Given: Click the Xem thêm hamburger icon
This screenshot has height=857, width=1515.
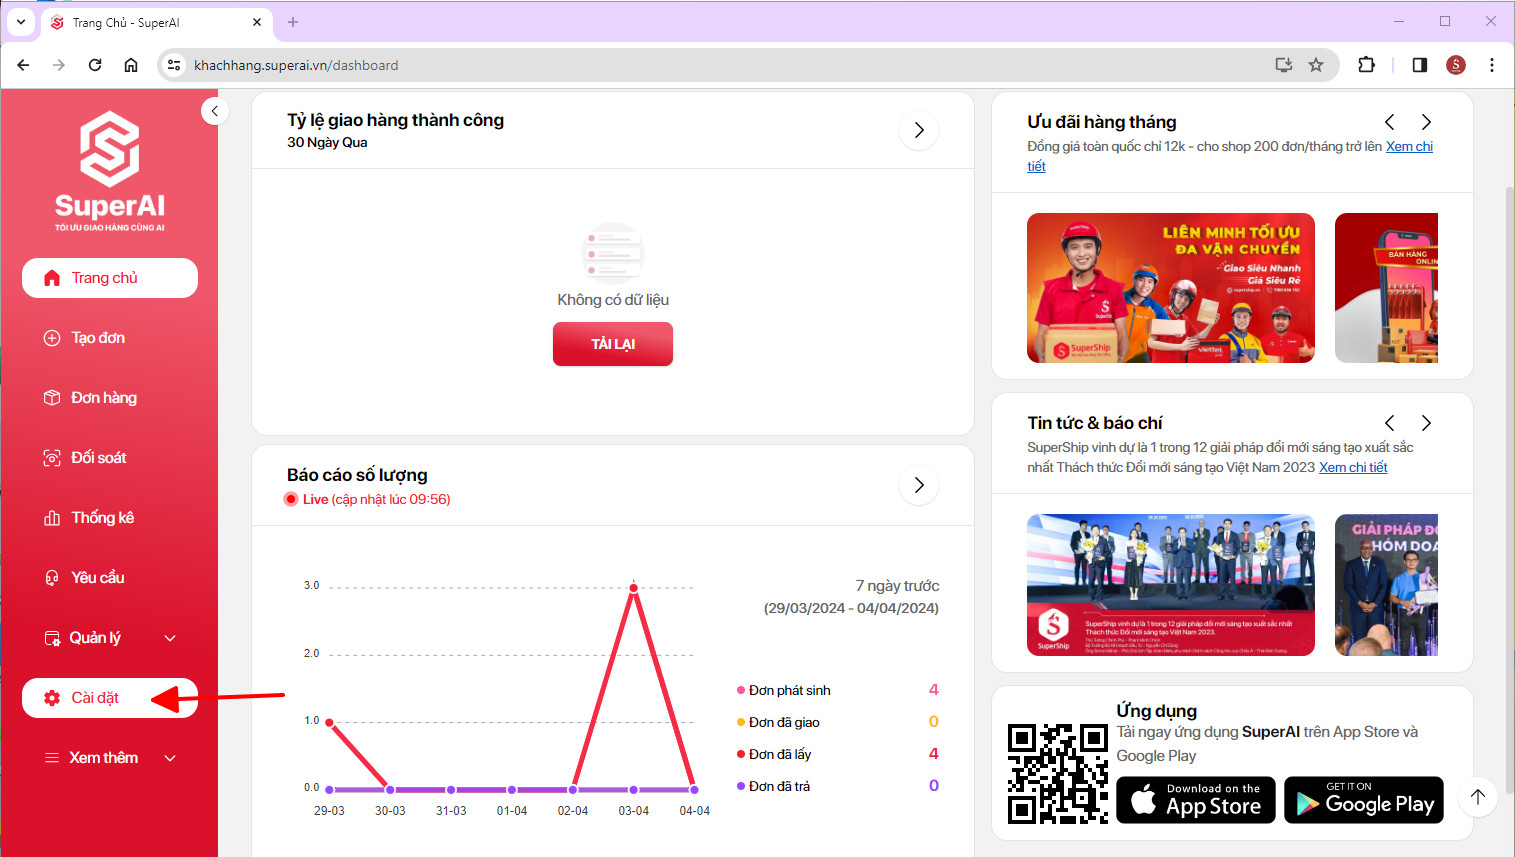Looking at the screenshot, I should (x=52, y=758).
